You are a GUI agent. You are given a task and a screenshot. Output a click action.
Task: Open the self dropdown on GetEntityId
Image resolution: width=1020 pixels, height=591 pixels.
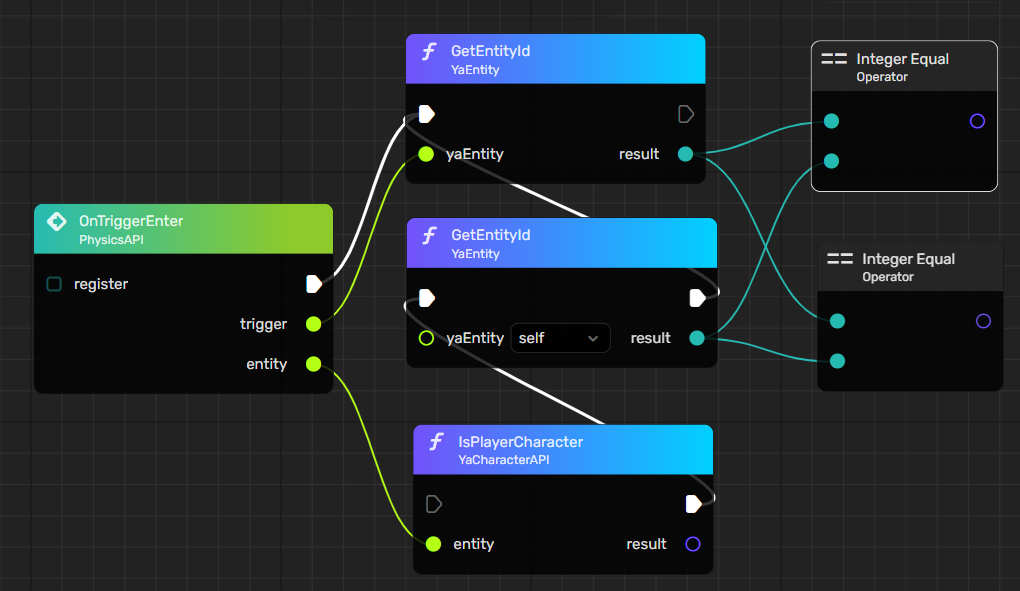[x=560, y=338]
